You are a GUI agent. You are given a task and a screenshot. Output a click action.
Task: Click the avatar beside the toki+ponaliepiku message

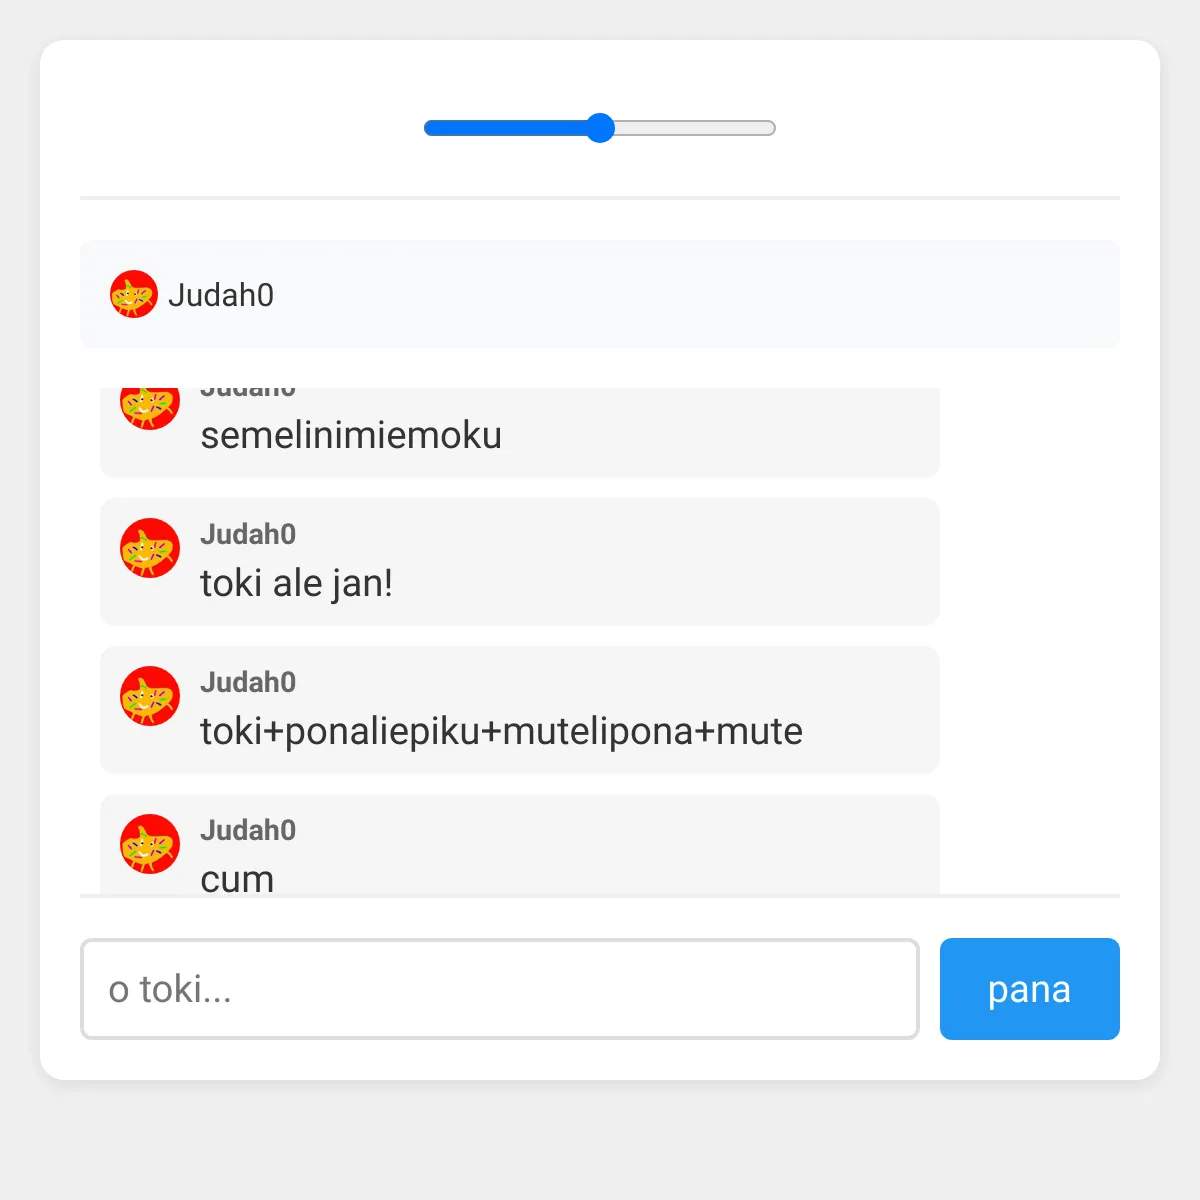click(x=150, y=696)
